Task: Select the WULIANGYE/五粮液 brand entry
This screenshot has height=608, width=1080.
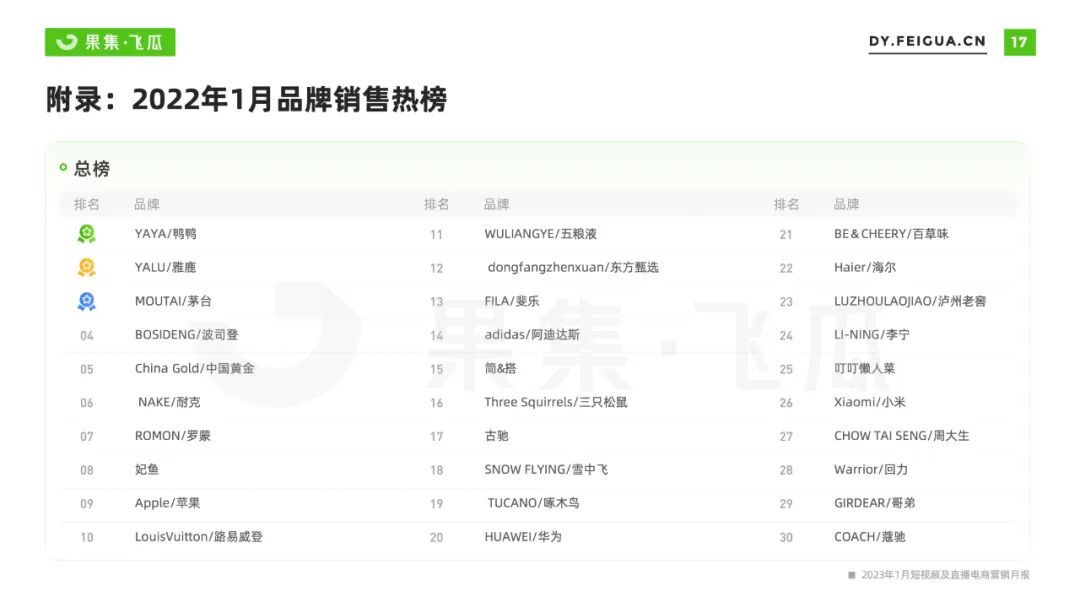Action: point(541,234)
